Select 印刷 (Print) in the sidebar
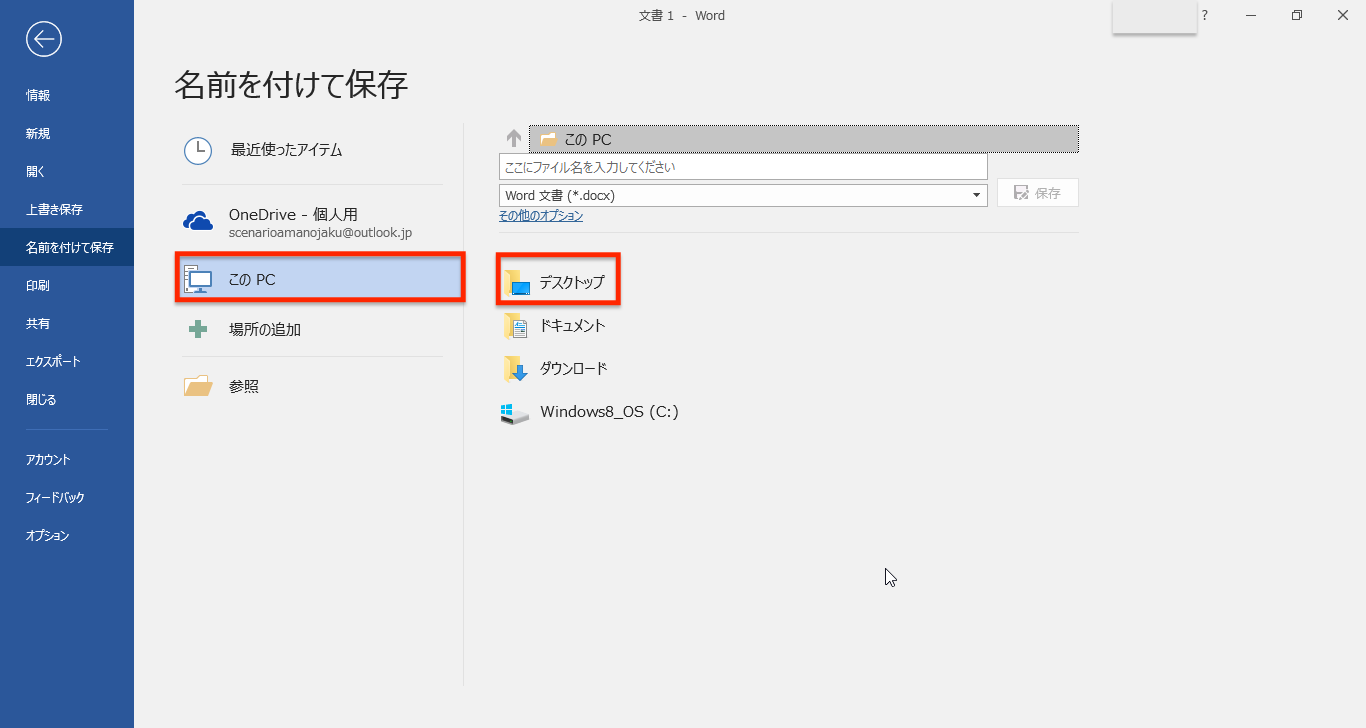 point(38,286)
